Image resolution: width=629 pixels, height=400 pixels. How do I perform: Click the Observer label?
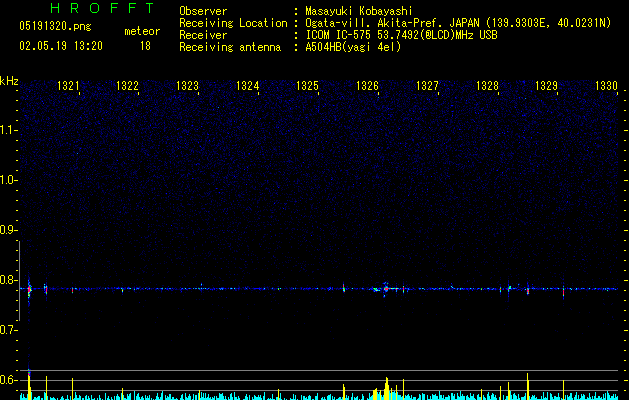[x=203, y=11]
